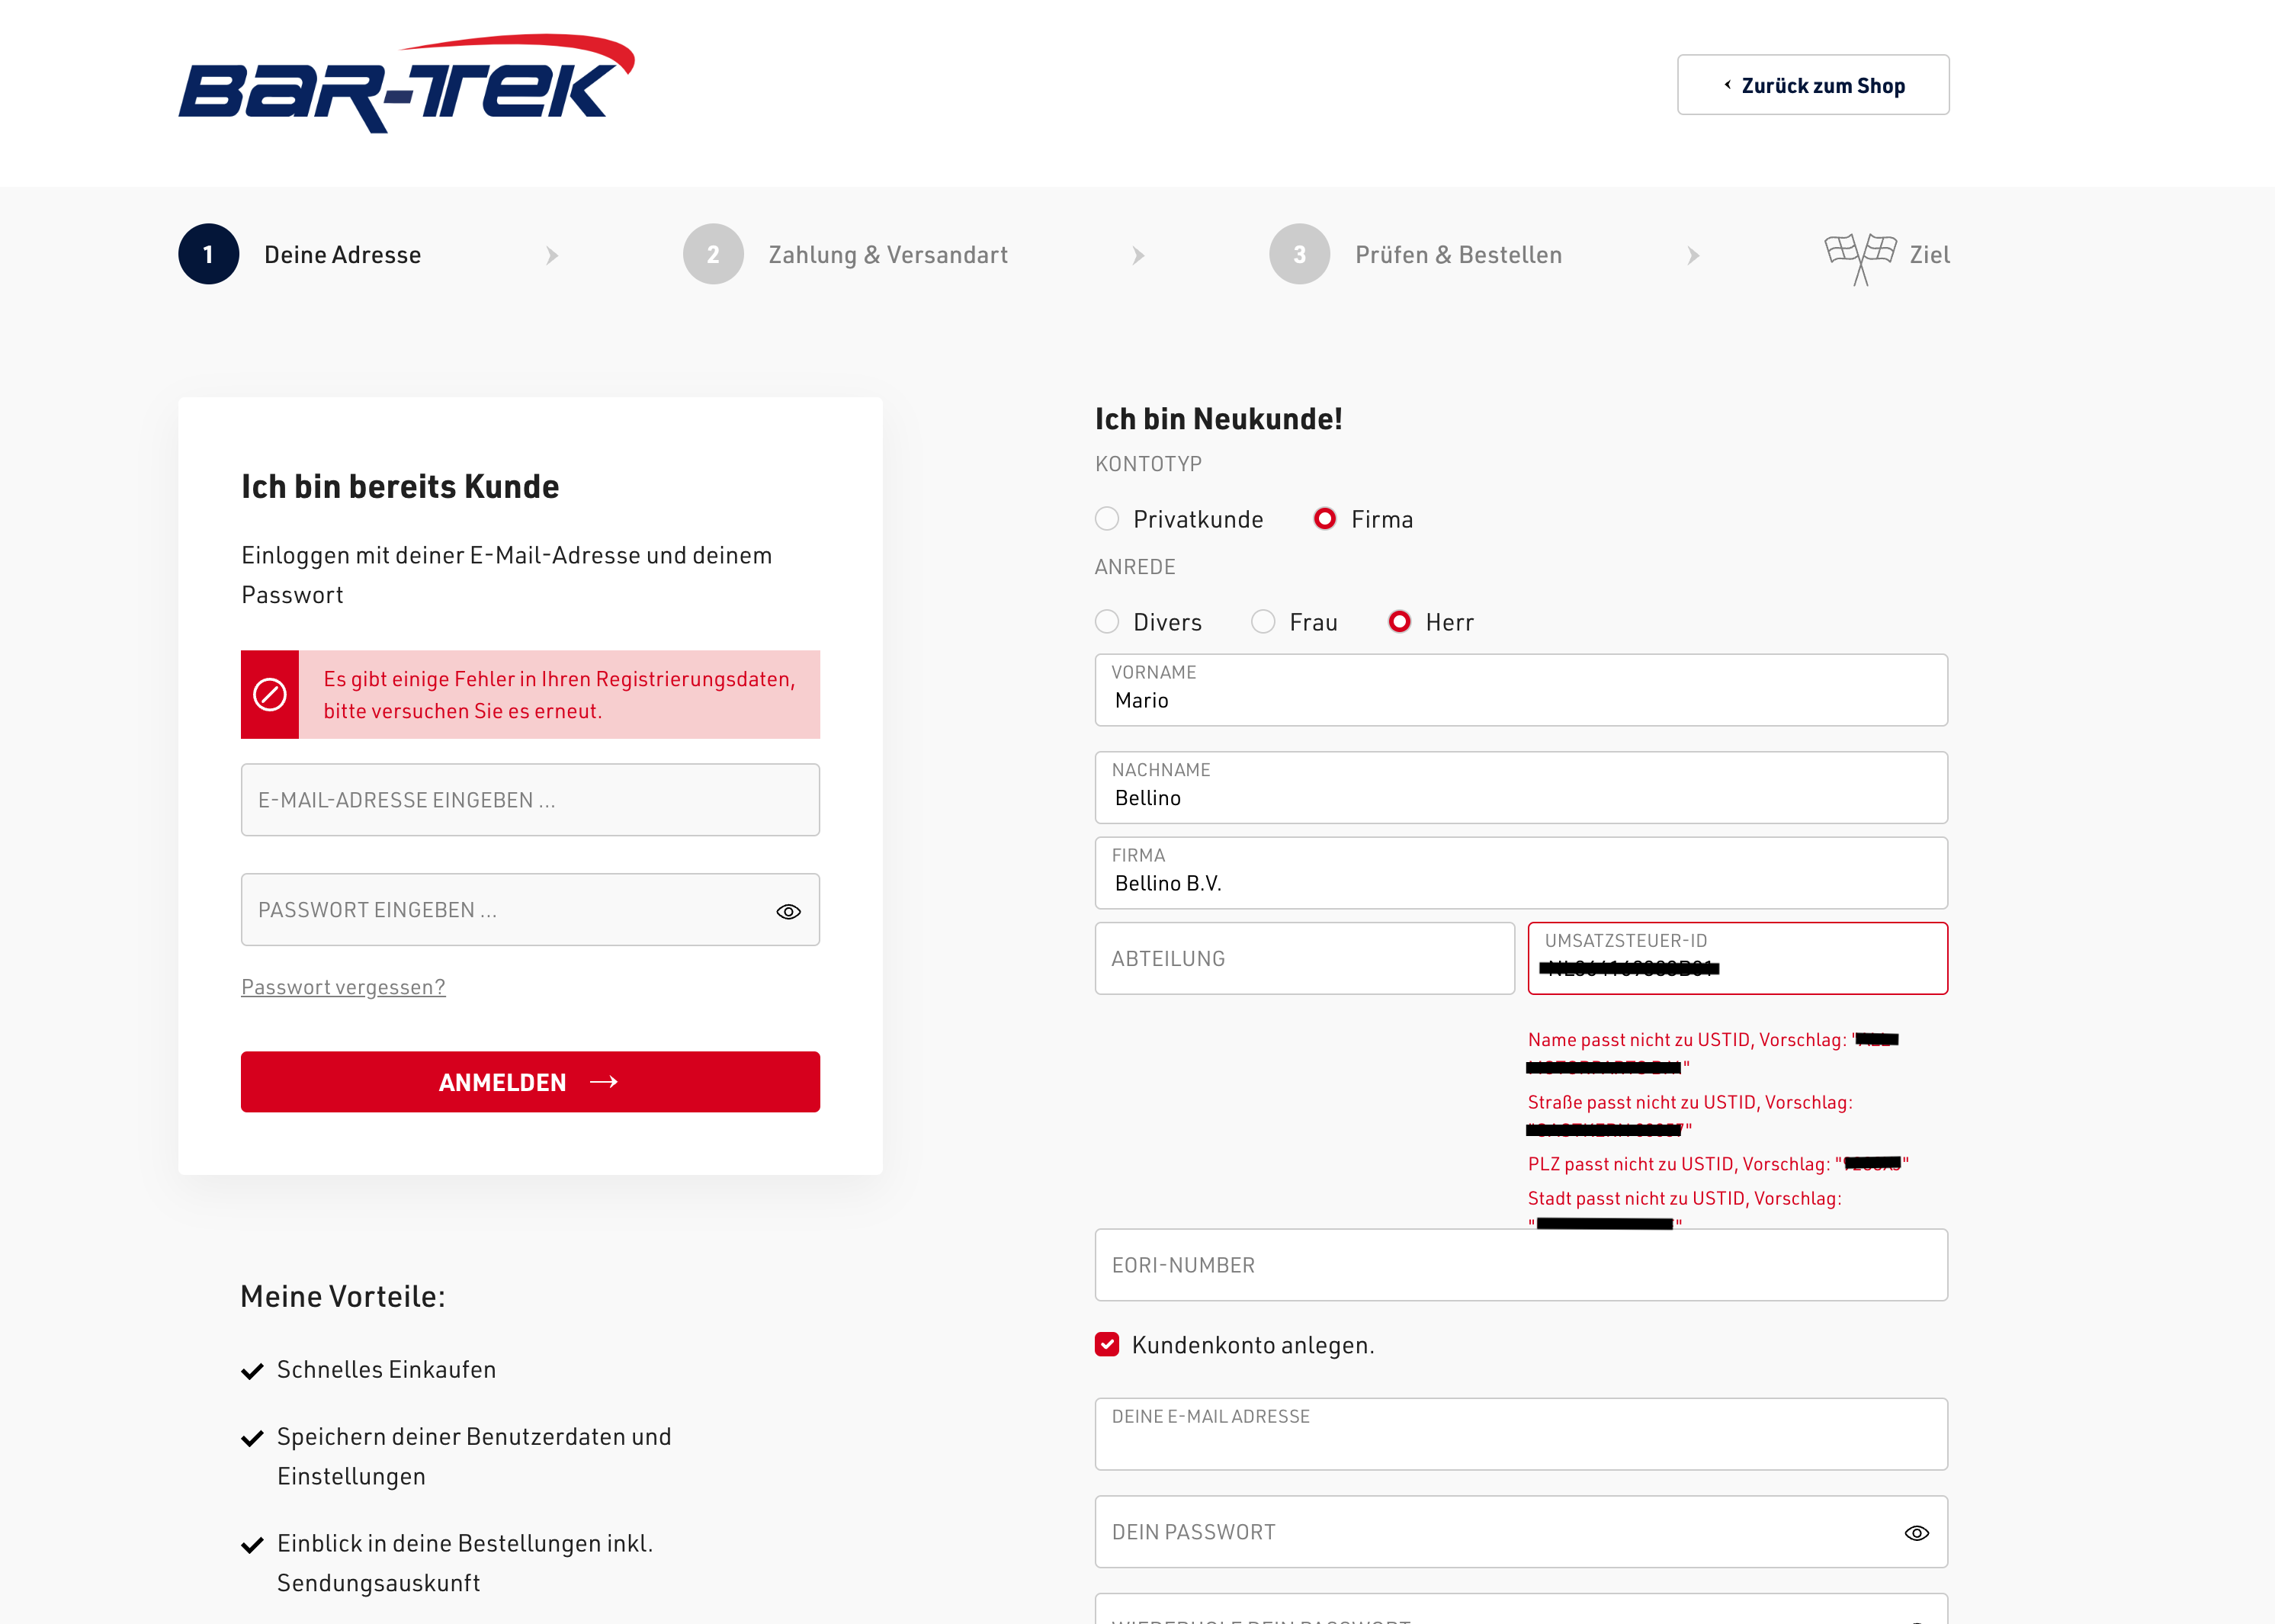Click Zurück zum Shop button
Image resolution: width=2275 pixels, height=1624 pixels.
pos(1812,85)
